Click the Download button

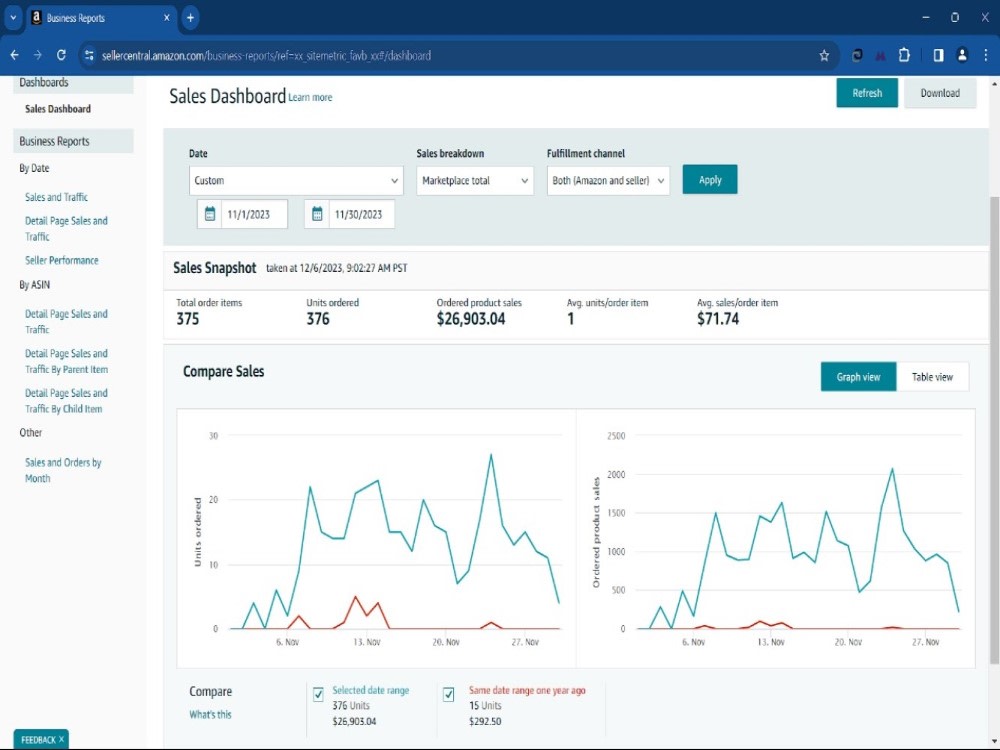pyautogui.click(x=940, y=93)
